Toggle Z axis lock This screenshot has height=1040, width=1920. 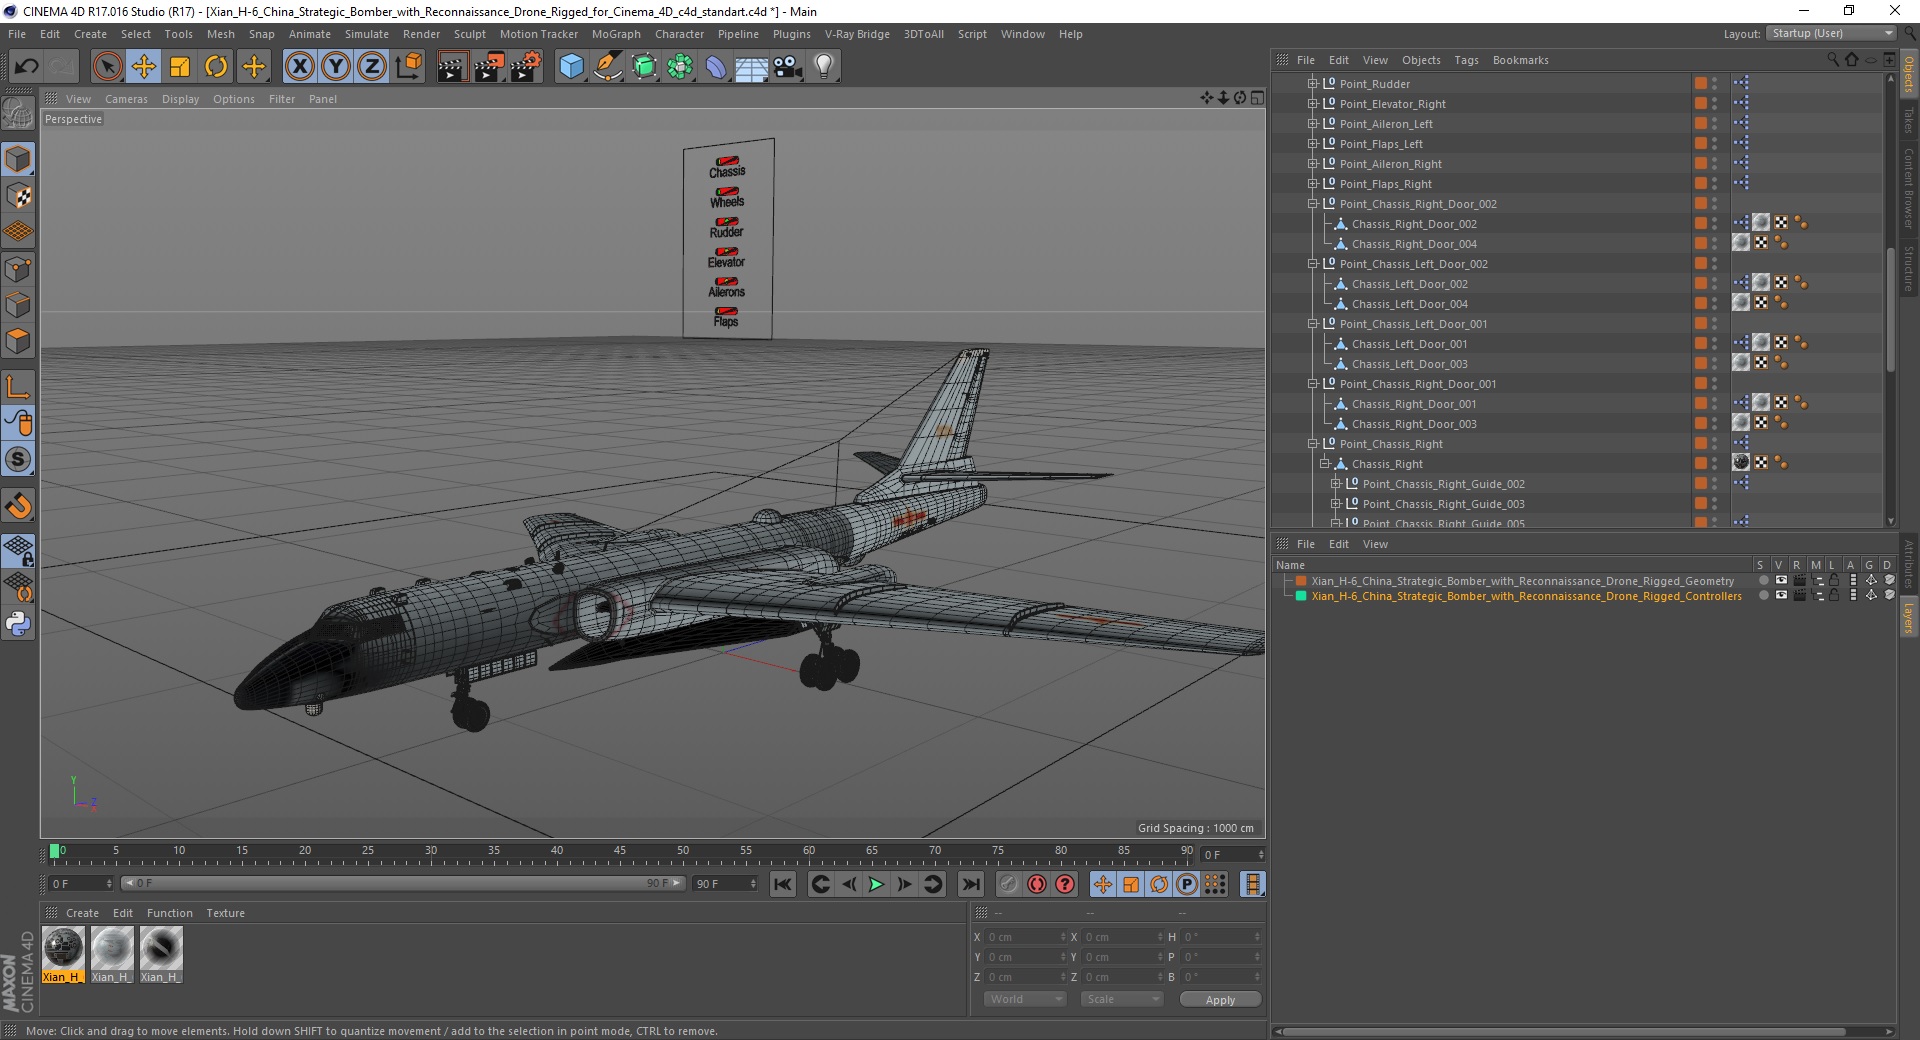(372, 67)
